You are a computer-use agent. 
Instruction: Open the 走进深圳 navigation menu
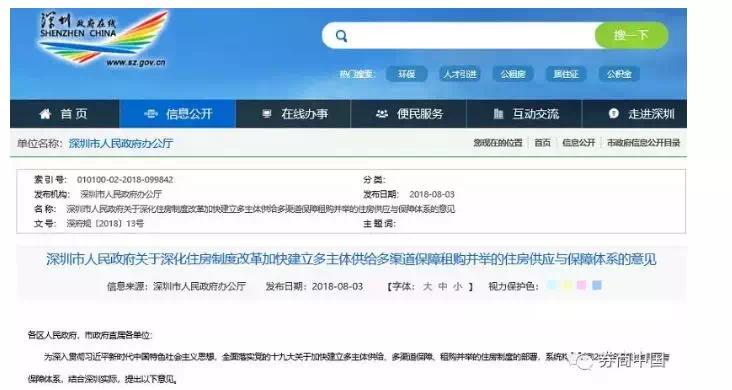[635, 113]
